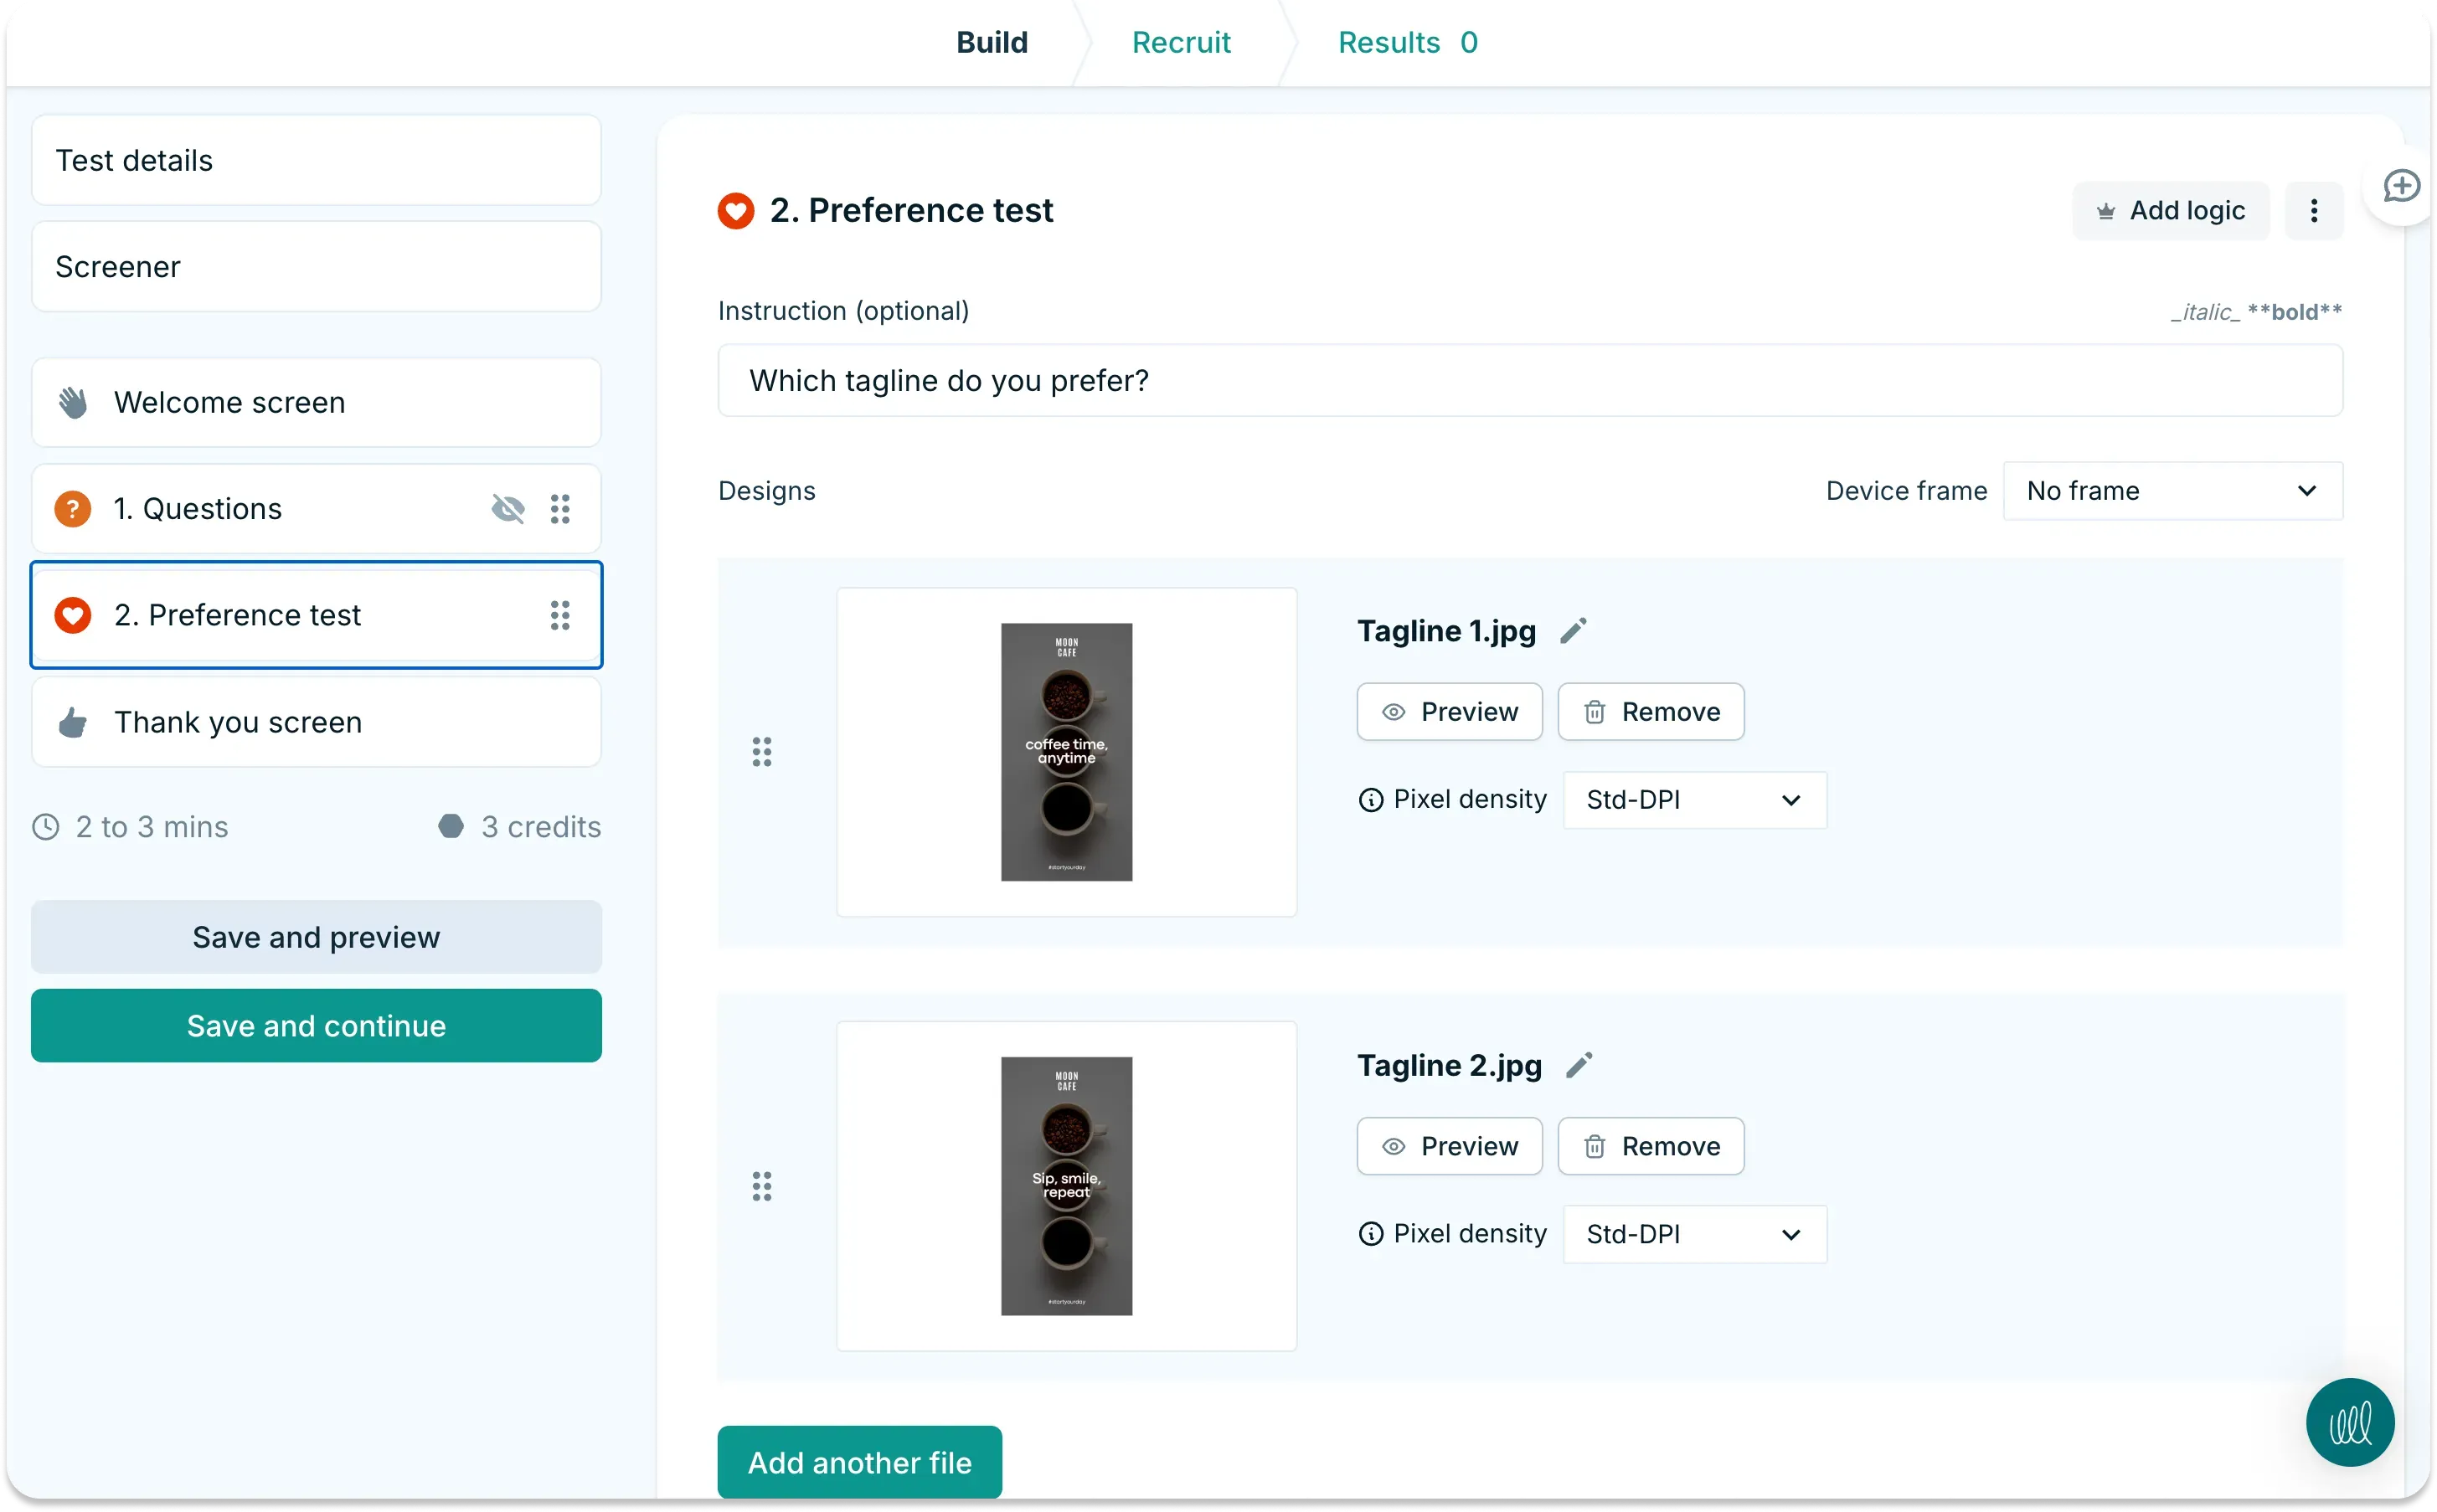Click the info icon next to Pixel density
The height and width of the screenshot is (1512, 2437).
[x=1370, y=799]
